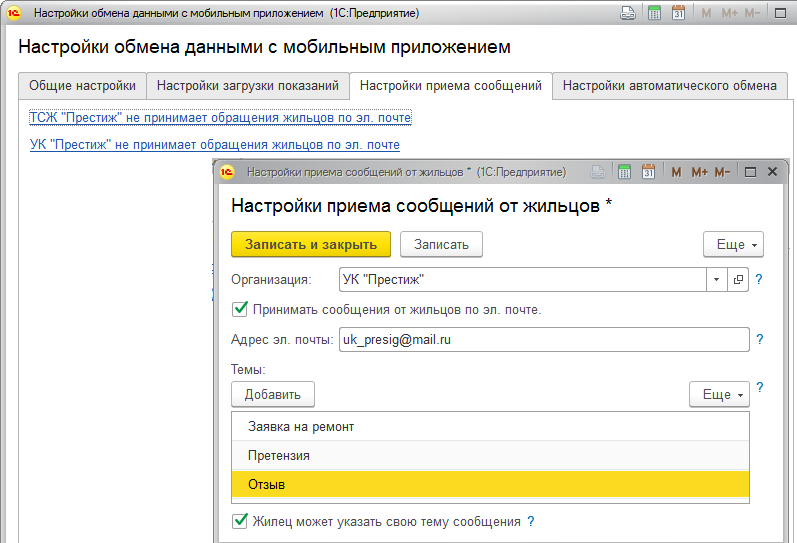
Task: Open the selected organization card via open icon
Action: click(738, 279)
